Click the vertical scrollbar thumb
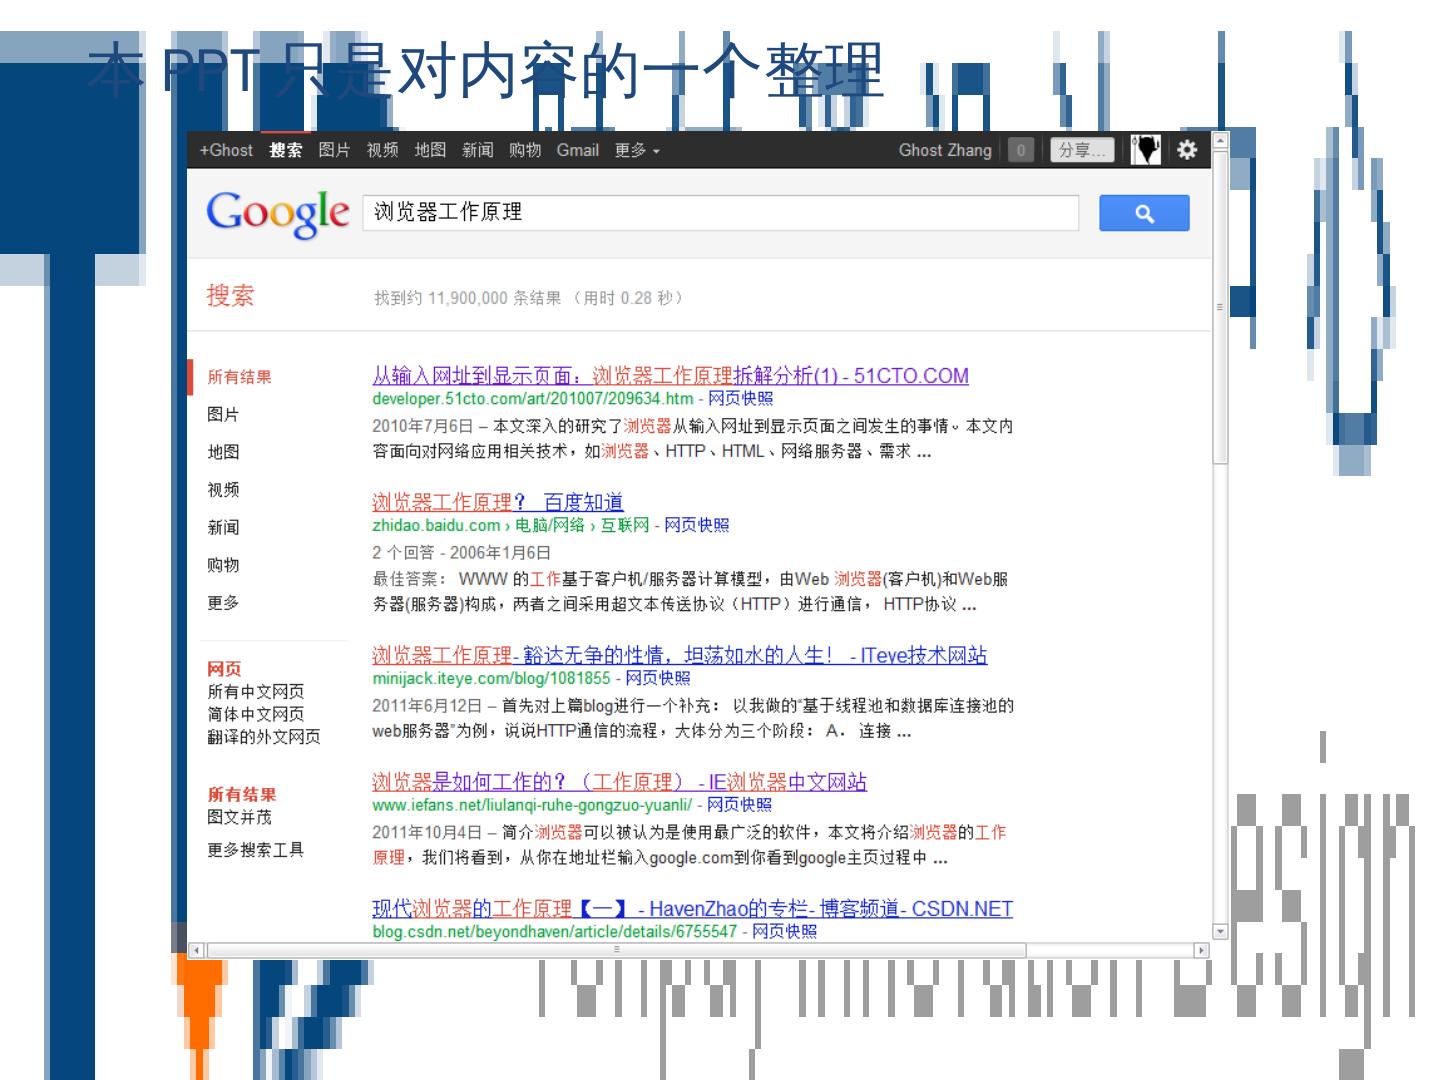The height and width of the screenshot is (1080, 1440). (1219, 306)
